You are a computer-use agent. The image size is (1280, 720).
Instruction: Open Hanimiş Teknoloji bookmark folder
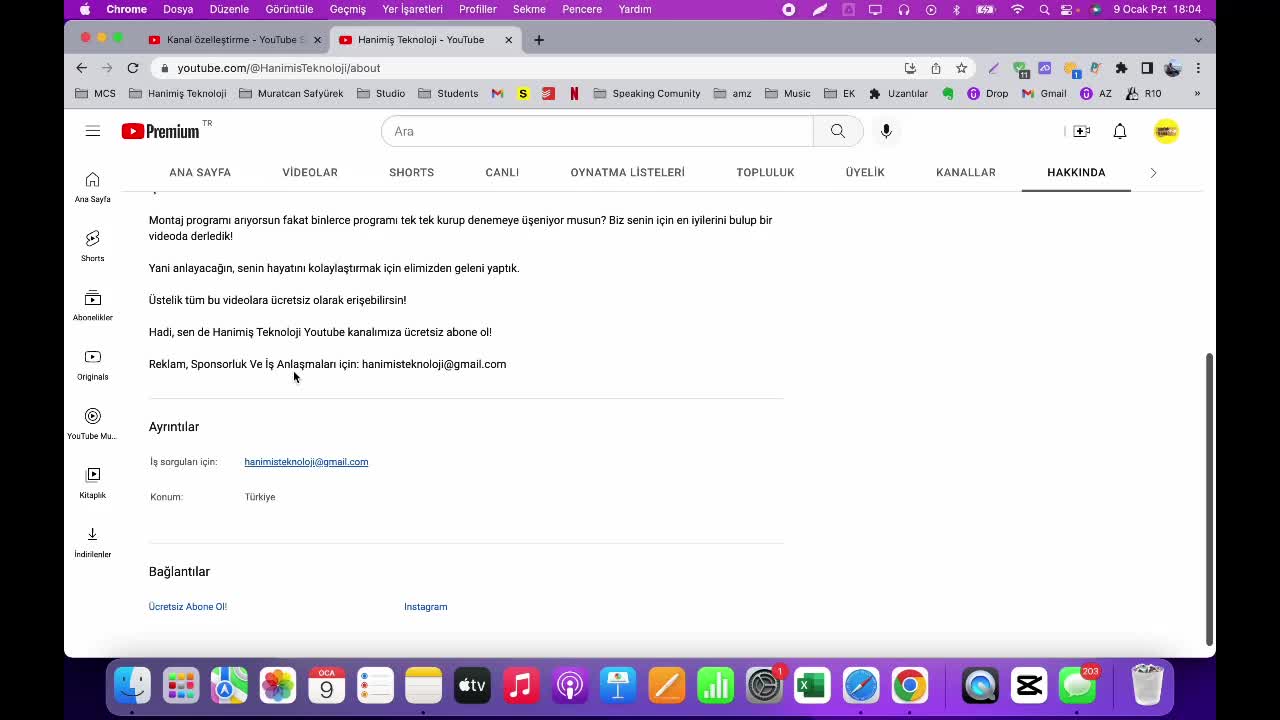click(178, 93)
